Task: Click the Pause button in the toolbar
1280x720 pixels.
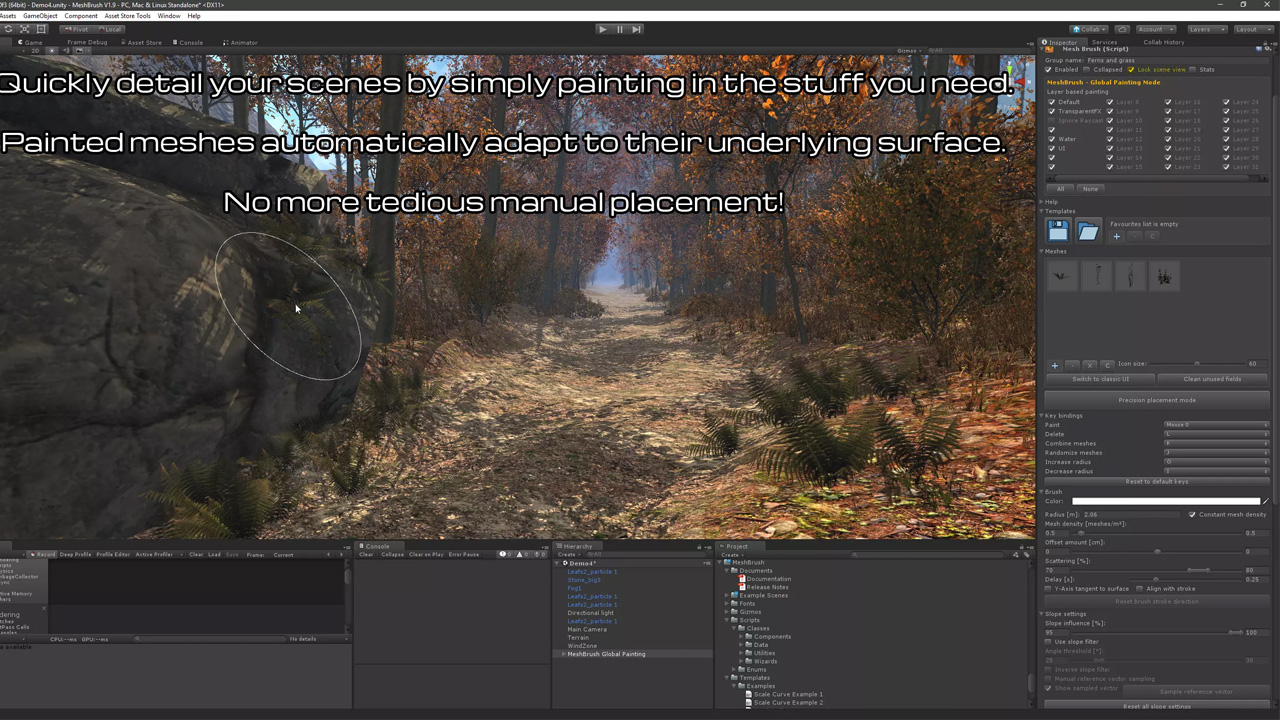Action: tap(619, 29)
